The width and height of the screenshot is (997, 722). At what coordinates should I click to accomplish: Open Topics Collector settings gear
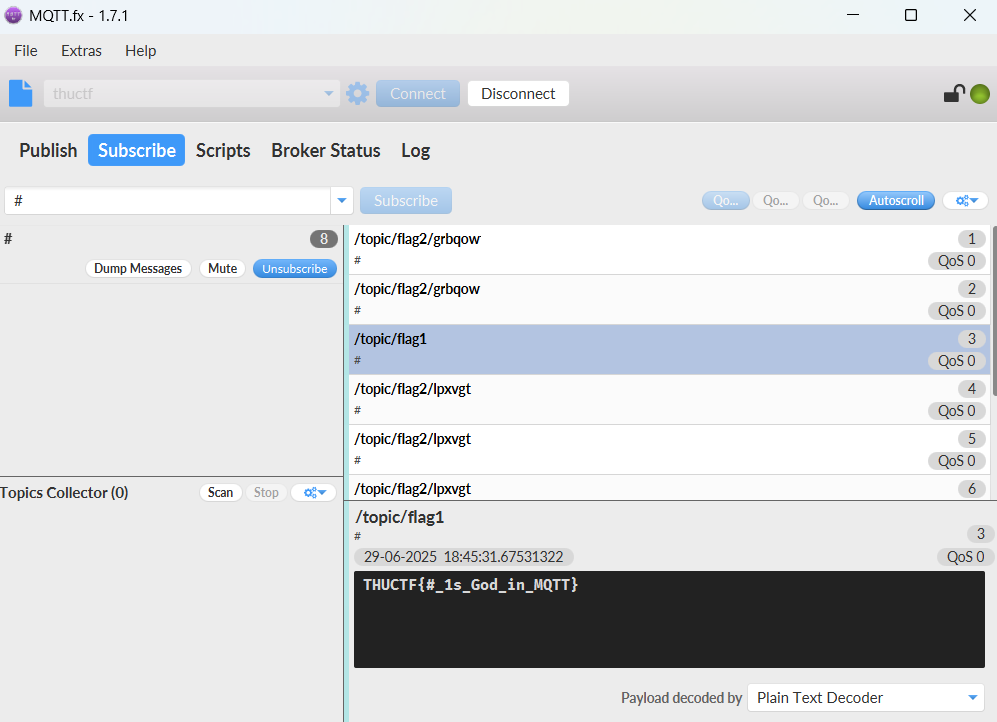pyautogui.click(x=314, y=492)
